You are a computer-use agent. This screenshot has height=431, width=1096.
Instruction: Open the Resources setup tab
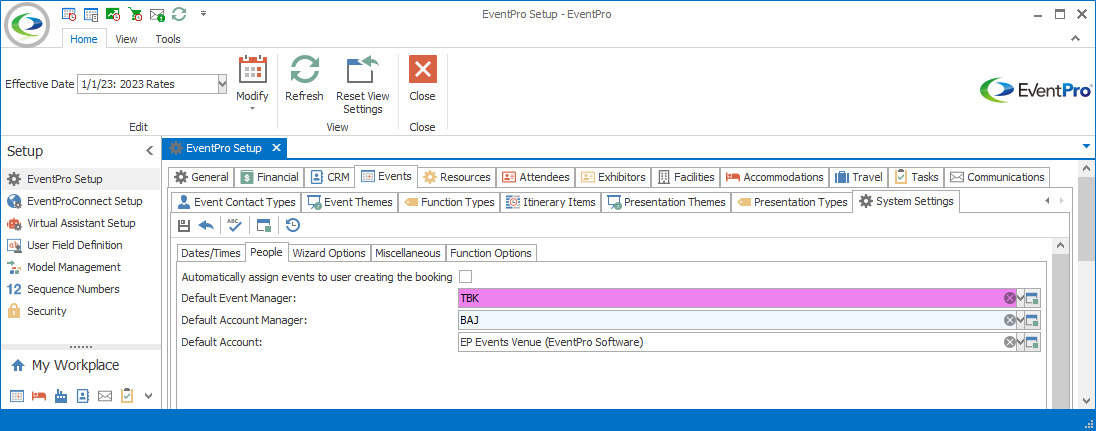pyautogui.click(x=457, y=177)
